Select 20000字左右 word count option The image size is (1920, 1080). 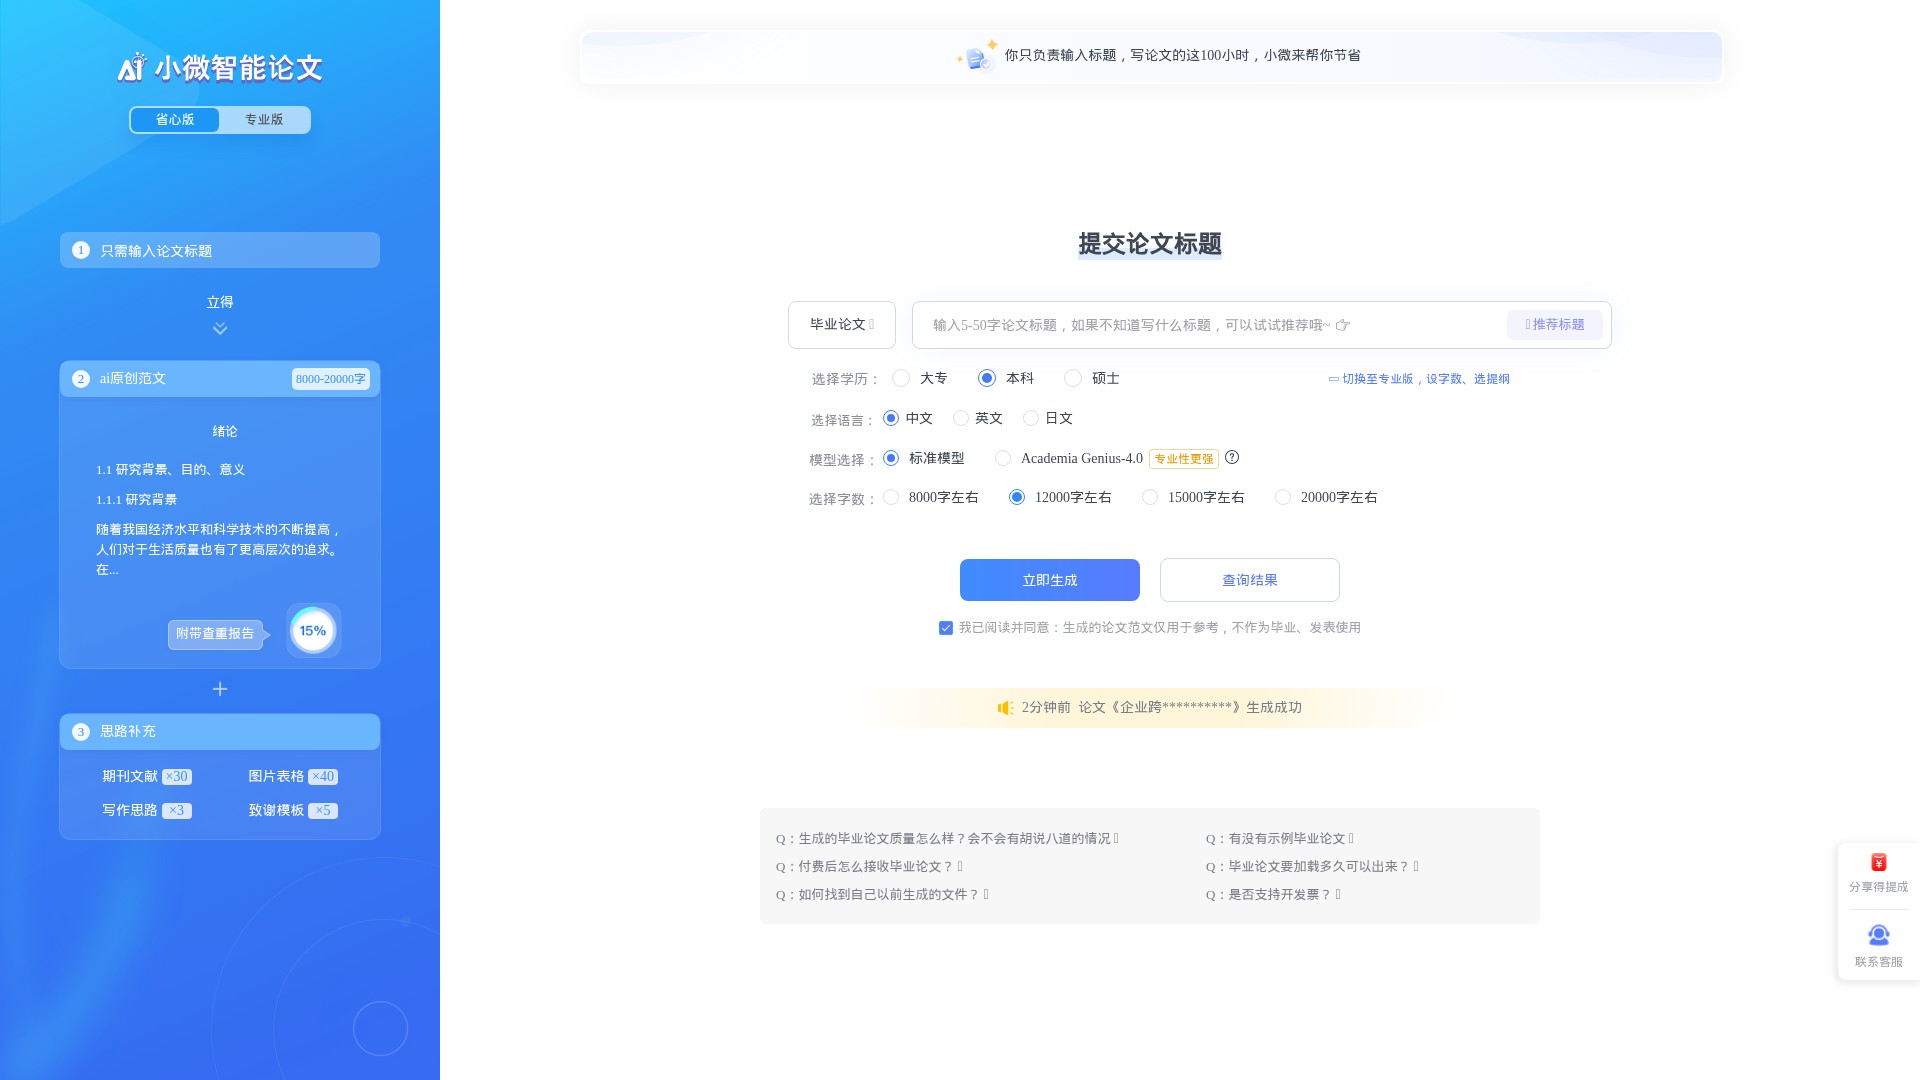coord(1283,497)
